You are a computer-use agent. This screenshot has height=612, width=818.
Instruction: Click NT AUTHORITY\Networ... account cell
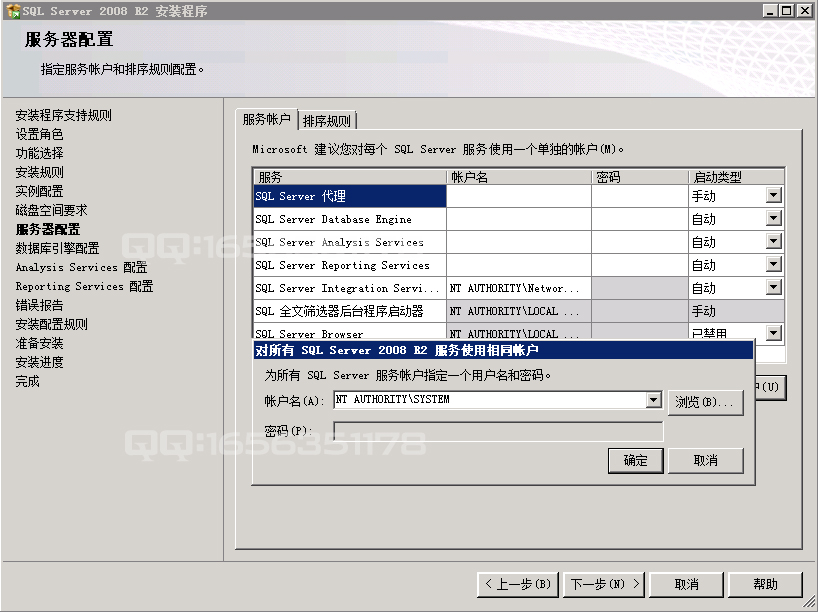pos(519,288)
